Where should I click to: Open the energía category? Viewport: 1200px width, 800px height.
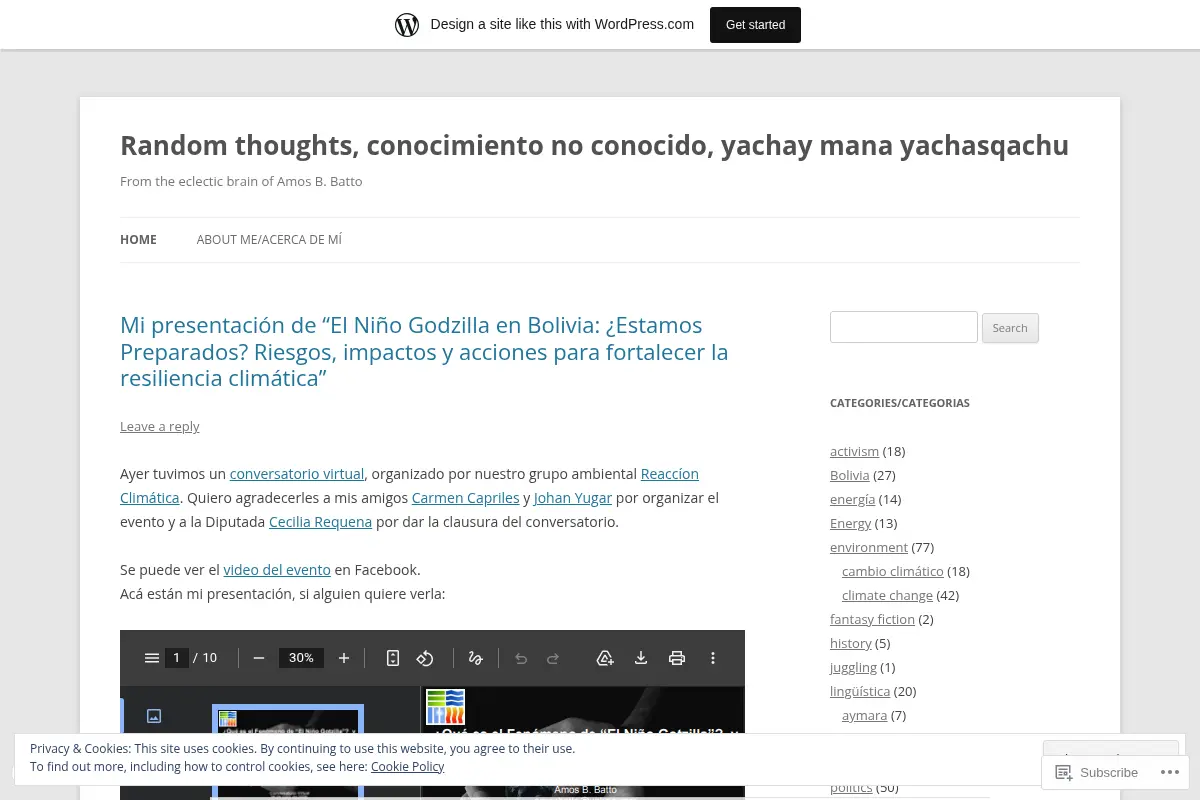[852, 499]
